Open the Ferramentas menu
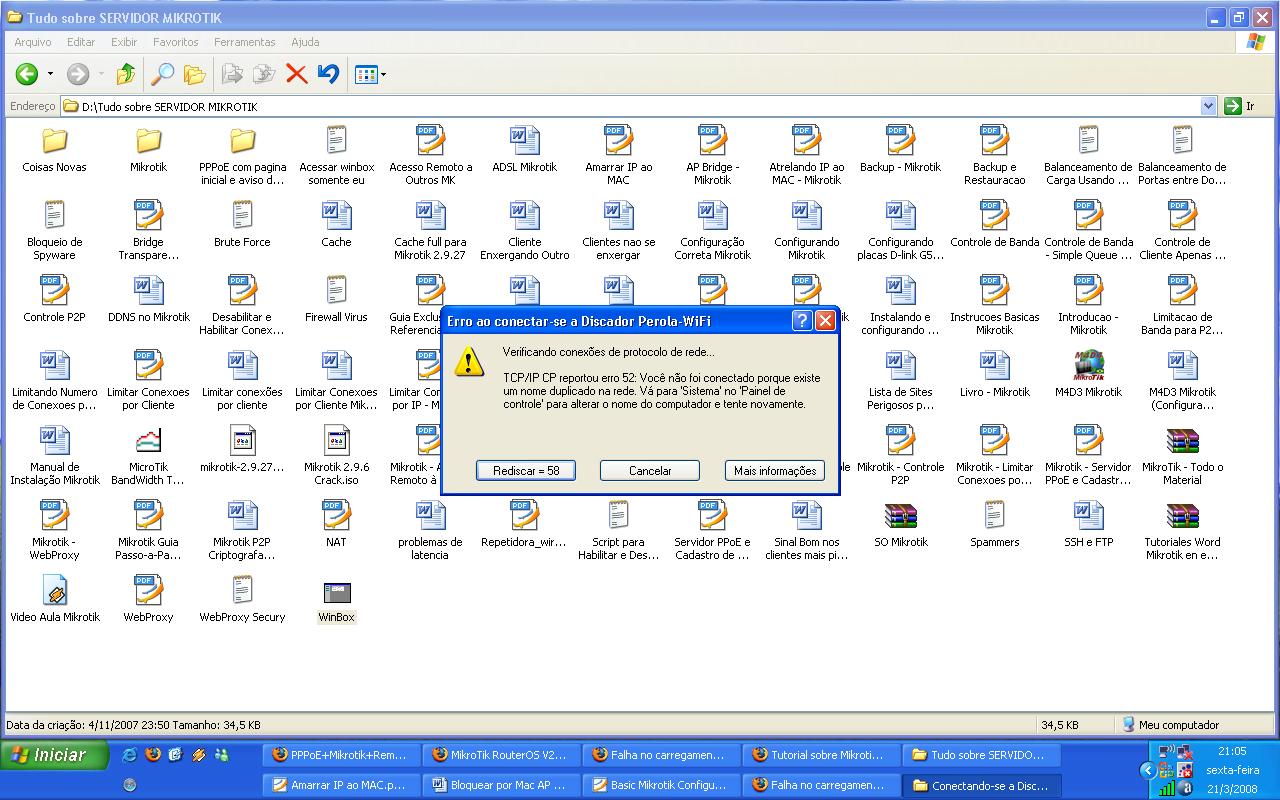Screen dimensions: 1280x800 [244, 42]
